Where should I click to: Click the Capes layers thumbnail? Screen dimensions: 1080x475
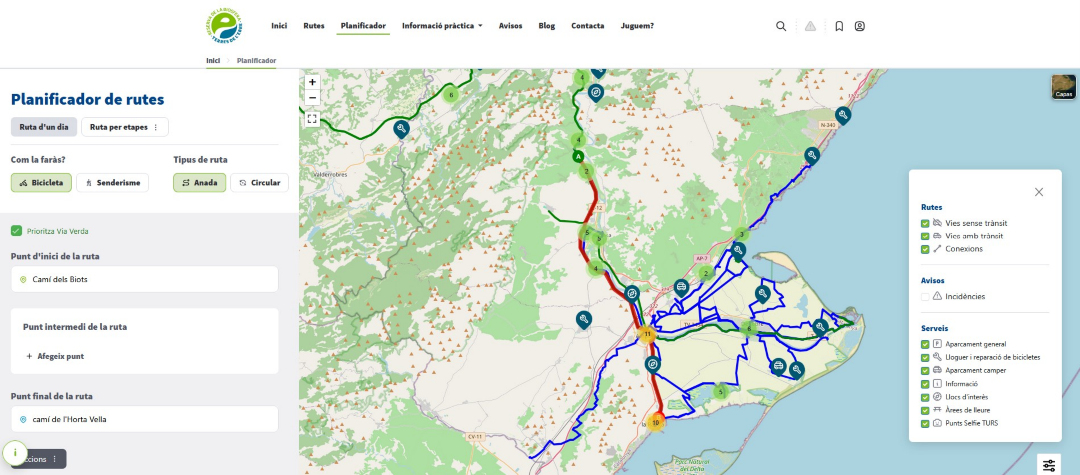click(1064, 88)
